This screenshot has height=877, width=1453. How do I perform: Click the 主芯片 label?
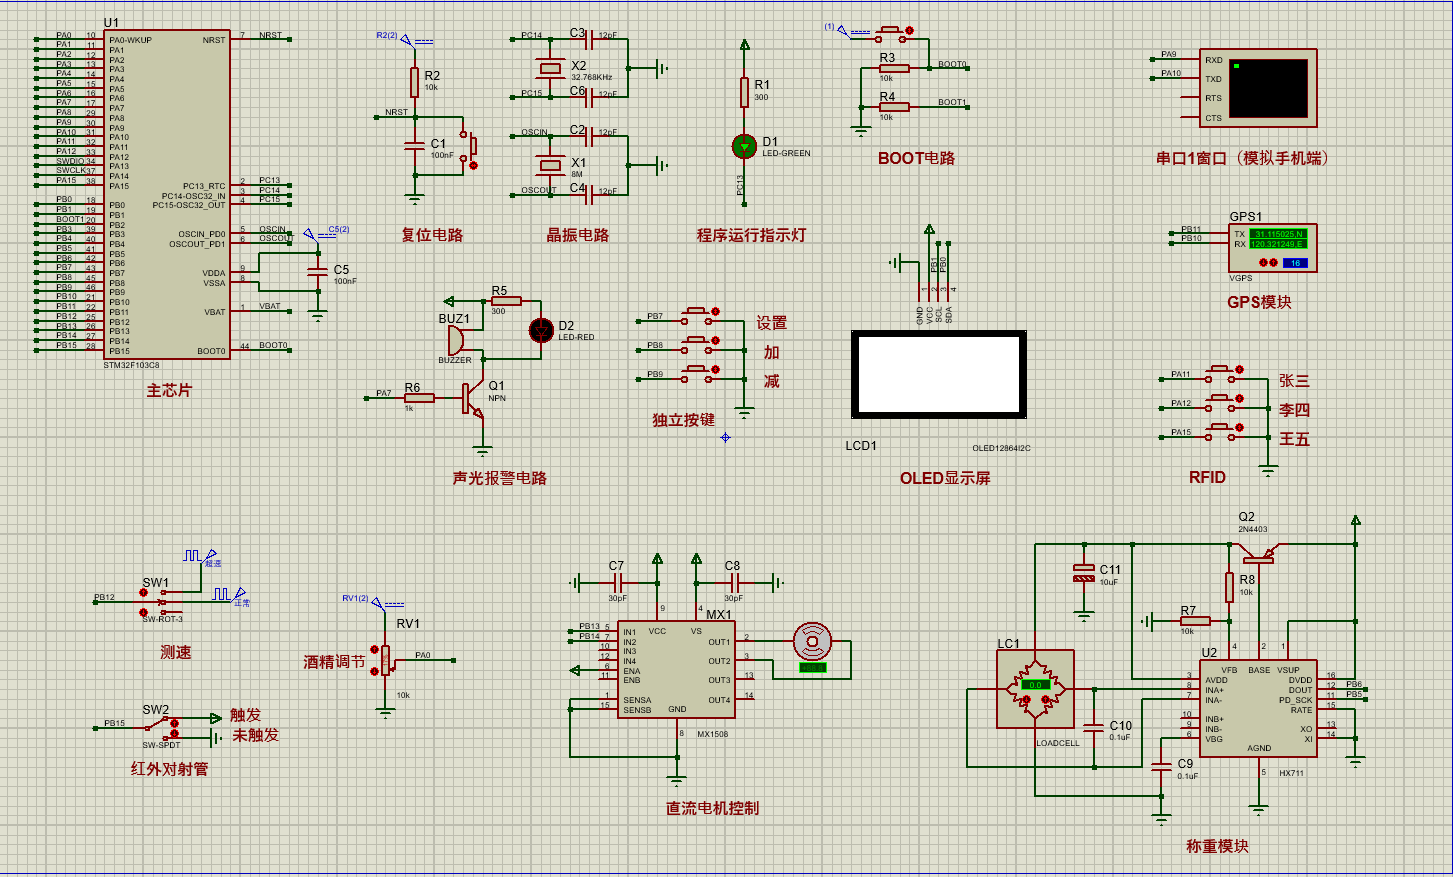(x=168, y=390)
